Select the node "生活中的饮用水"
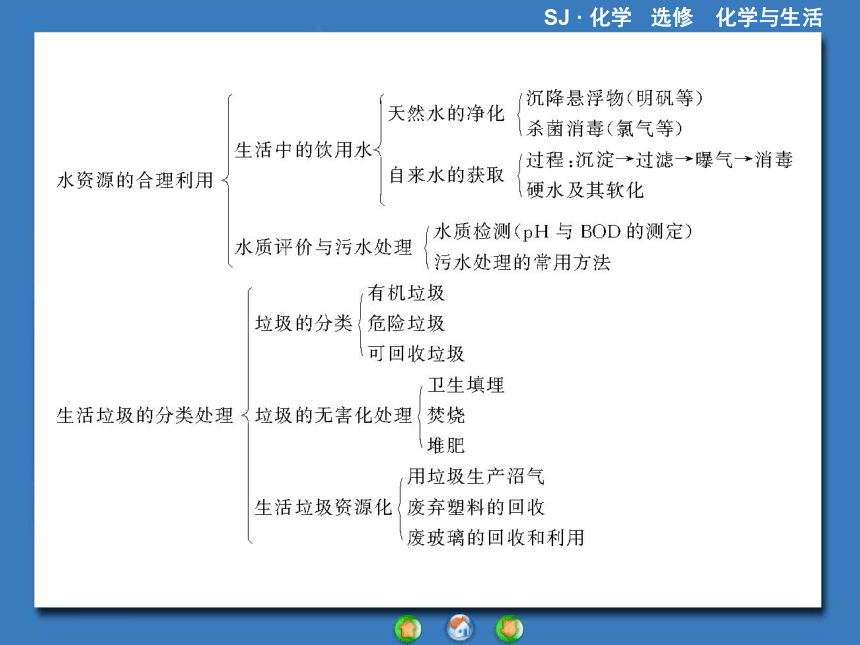Screen dimensions: 860x645 303,150
